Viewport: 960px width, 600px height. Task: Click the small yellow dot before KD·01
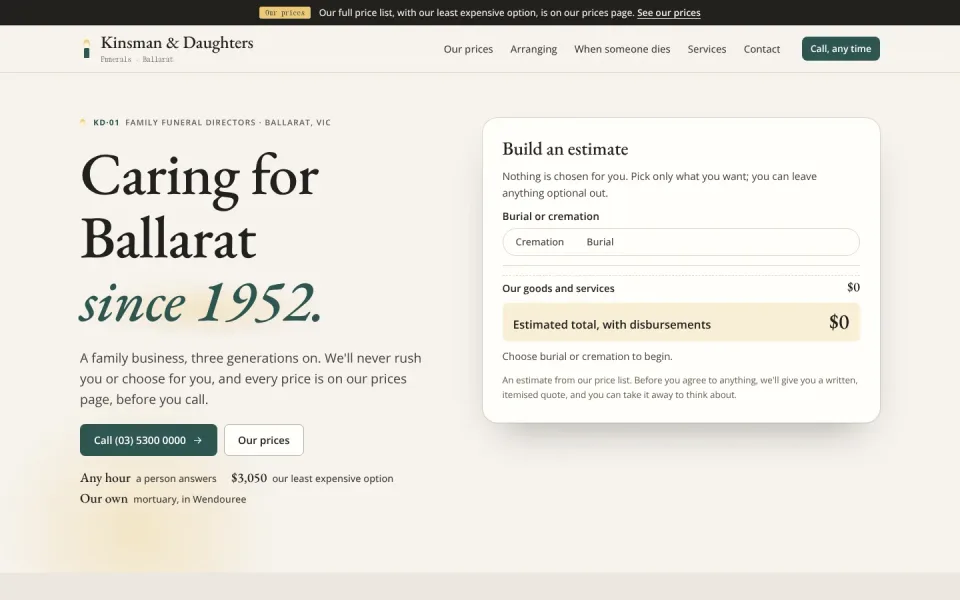pos(83,122)
